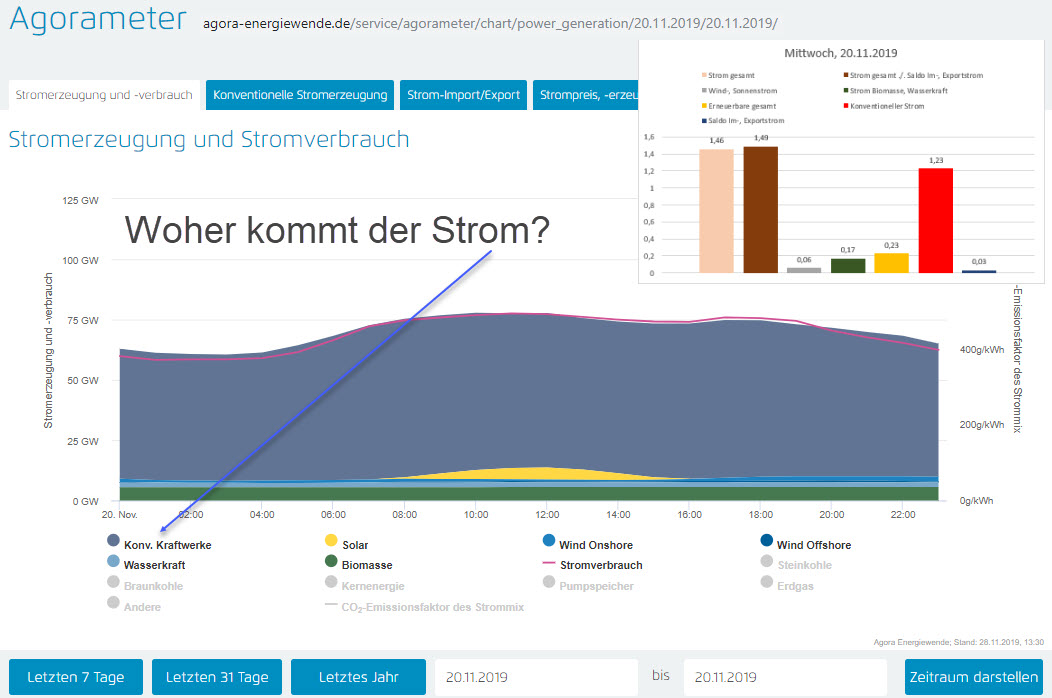1052x698 pixels.
Task: Open Konventionelle Stromerzeugung tab
Action: click(300, 95)
